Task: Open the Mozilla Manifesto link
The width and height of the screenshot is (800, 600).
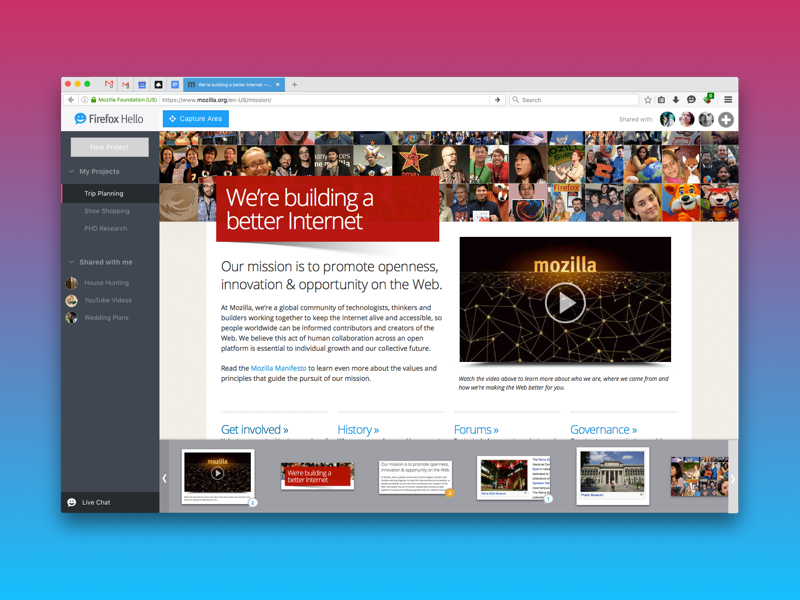Action: point(279,368)
